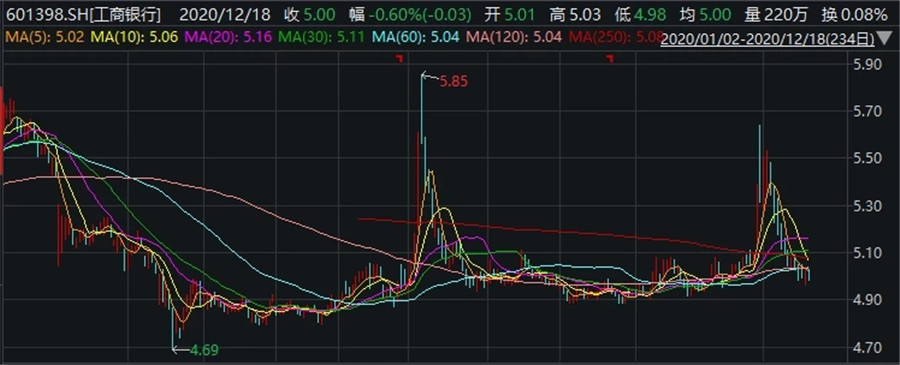Open the date range 2020/01/02-2020/12/18 selector

point(768,39)
